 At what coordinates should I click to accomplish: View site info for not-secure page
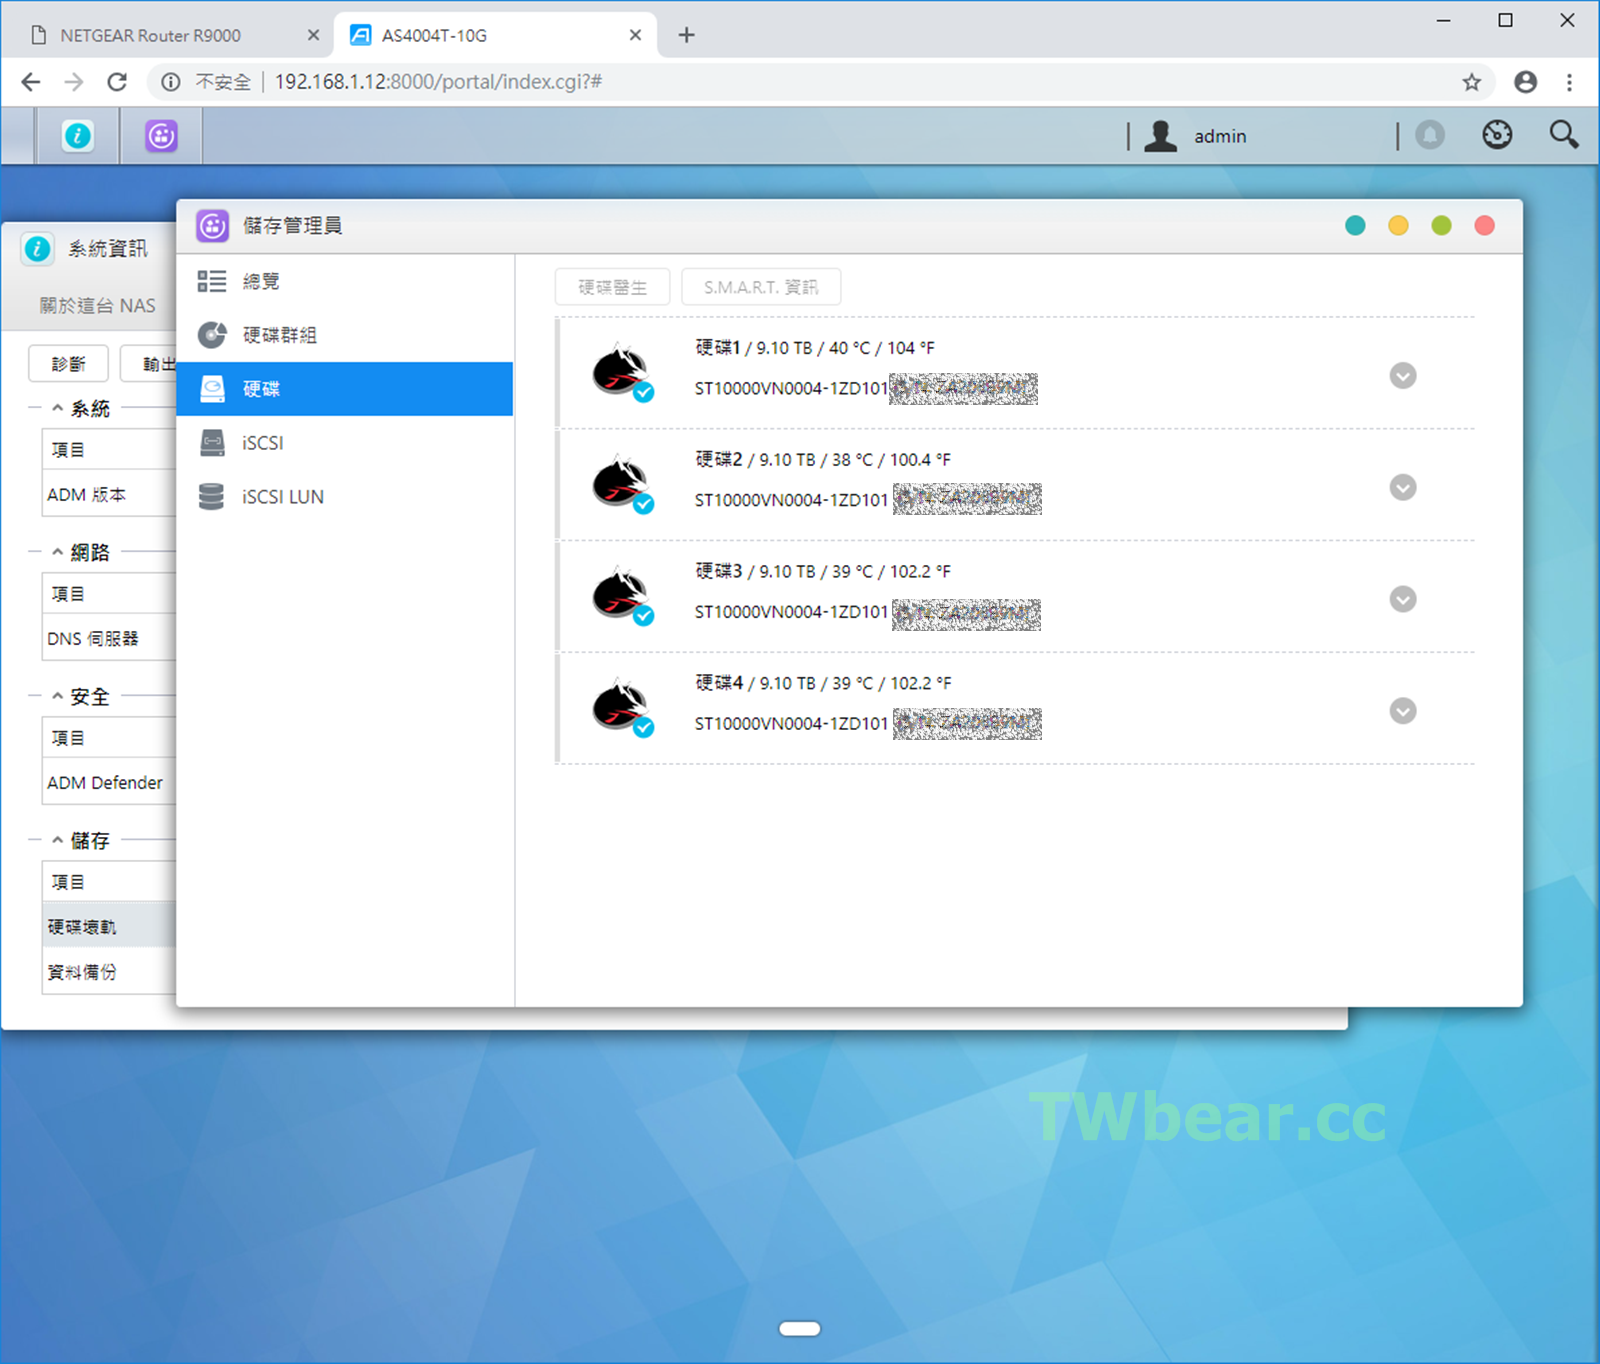click(x=171, y=82)
